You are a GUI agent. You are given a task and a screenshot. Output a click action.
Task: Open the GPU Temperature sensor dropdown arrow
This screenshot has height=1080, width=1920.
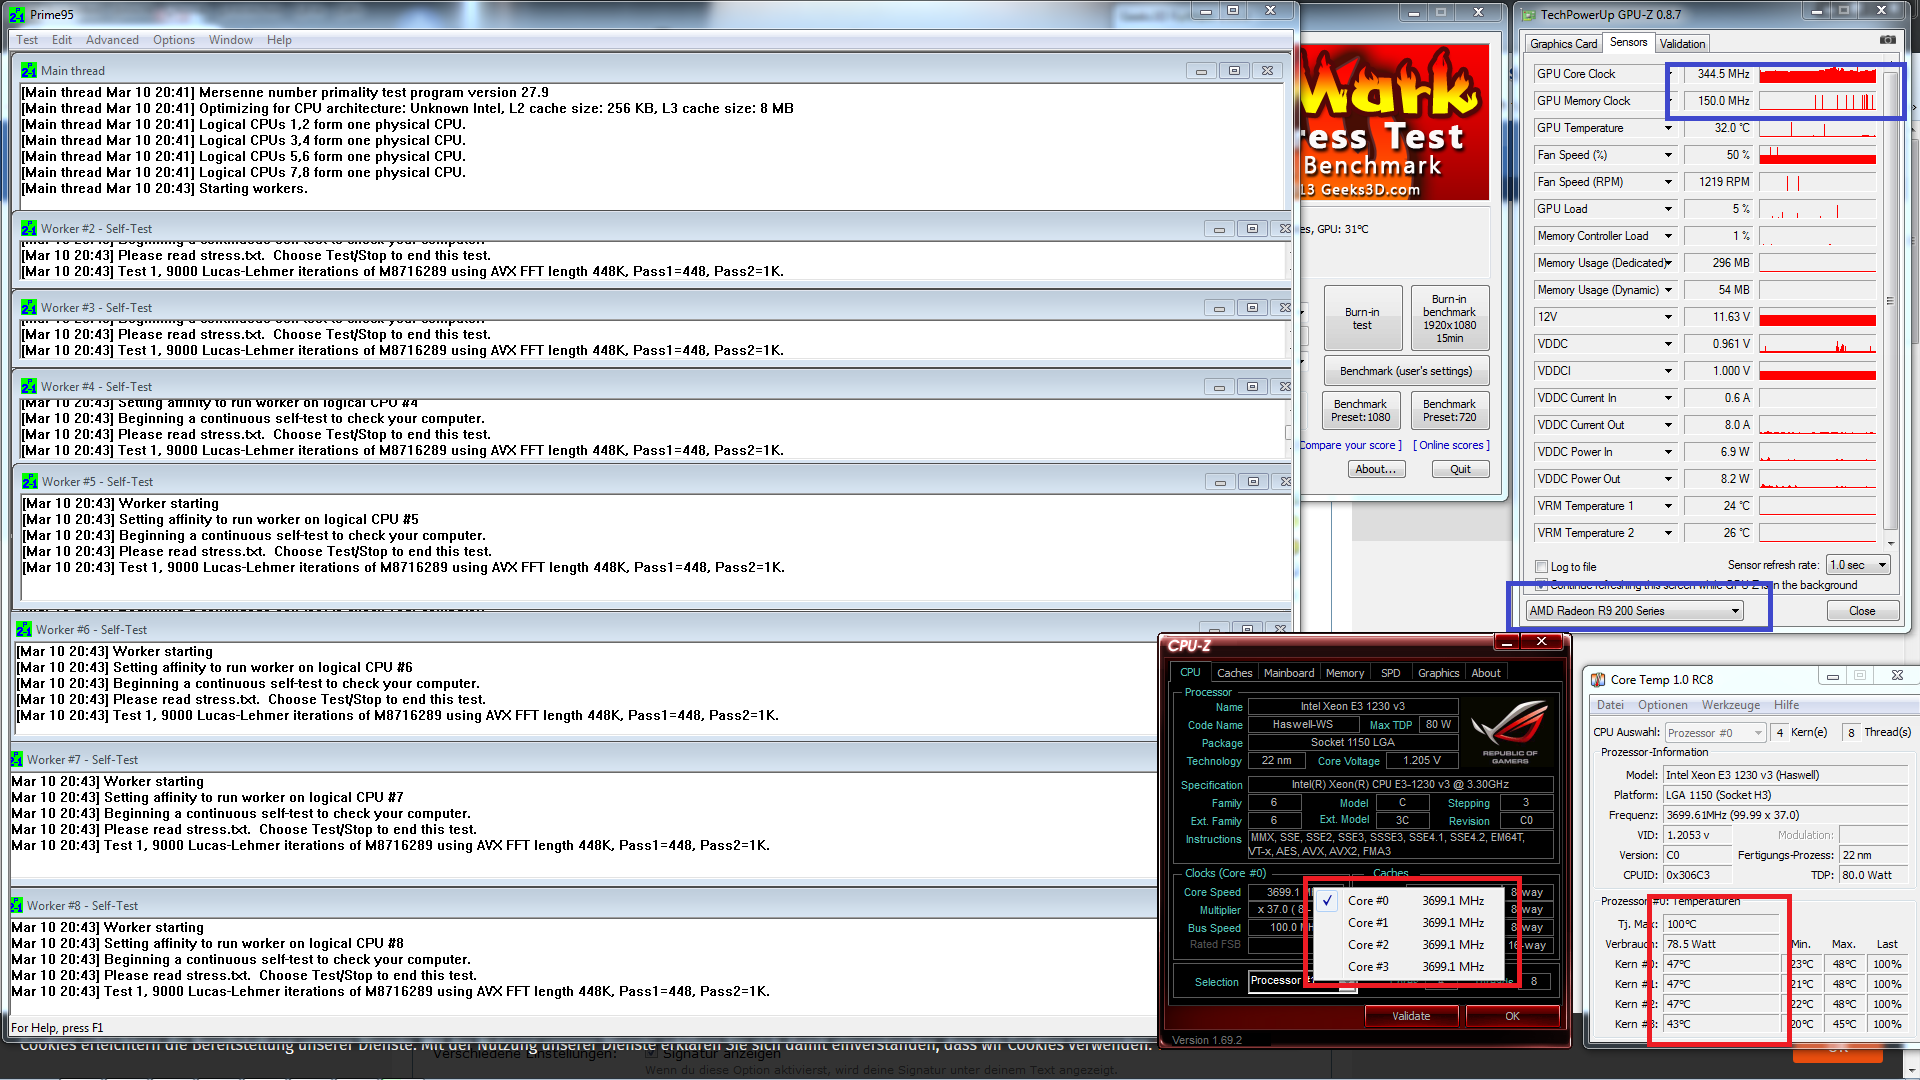1668,128
